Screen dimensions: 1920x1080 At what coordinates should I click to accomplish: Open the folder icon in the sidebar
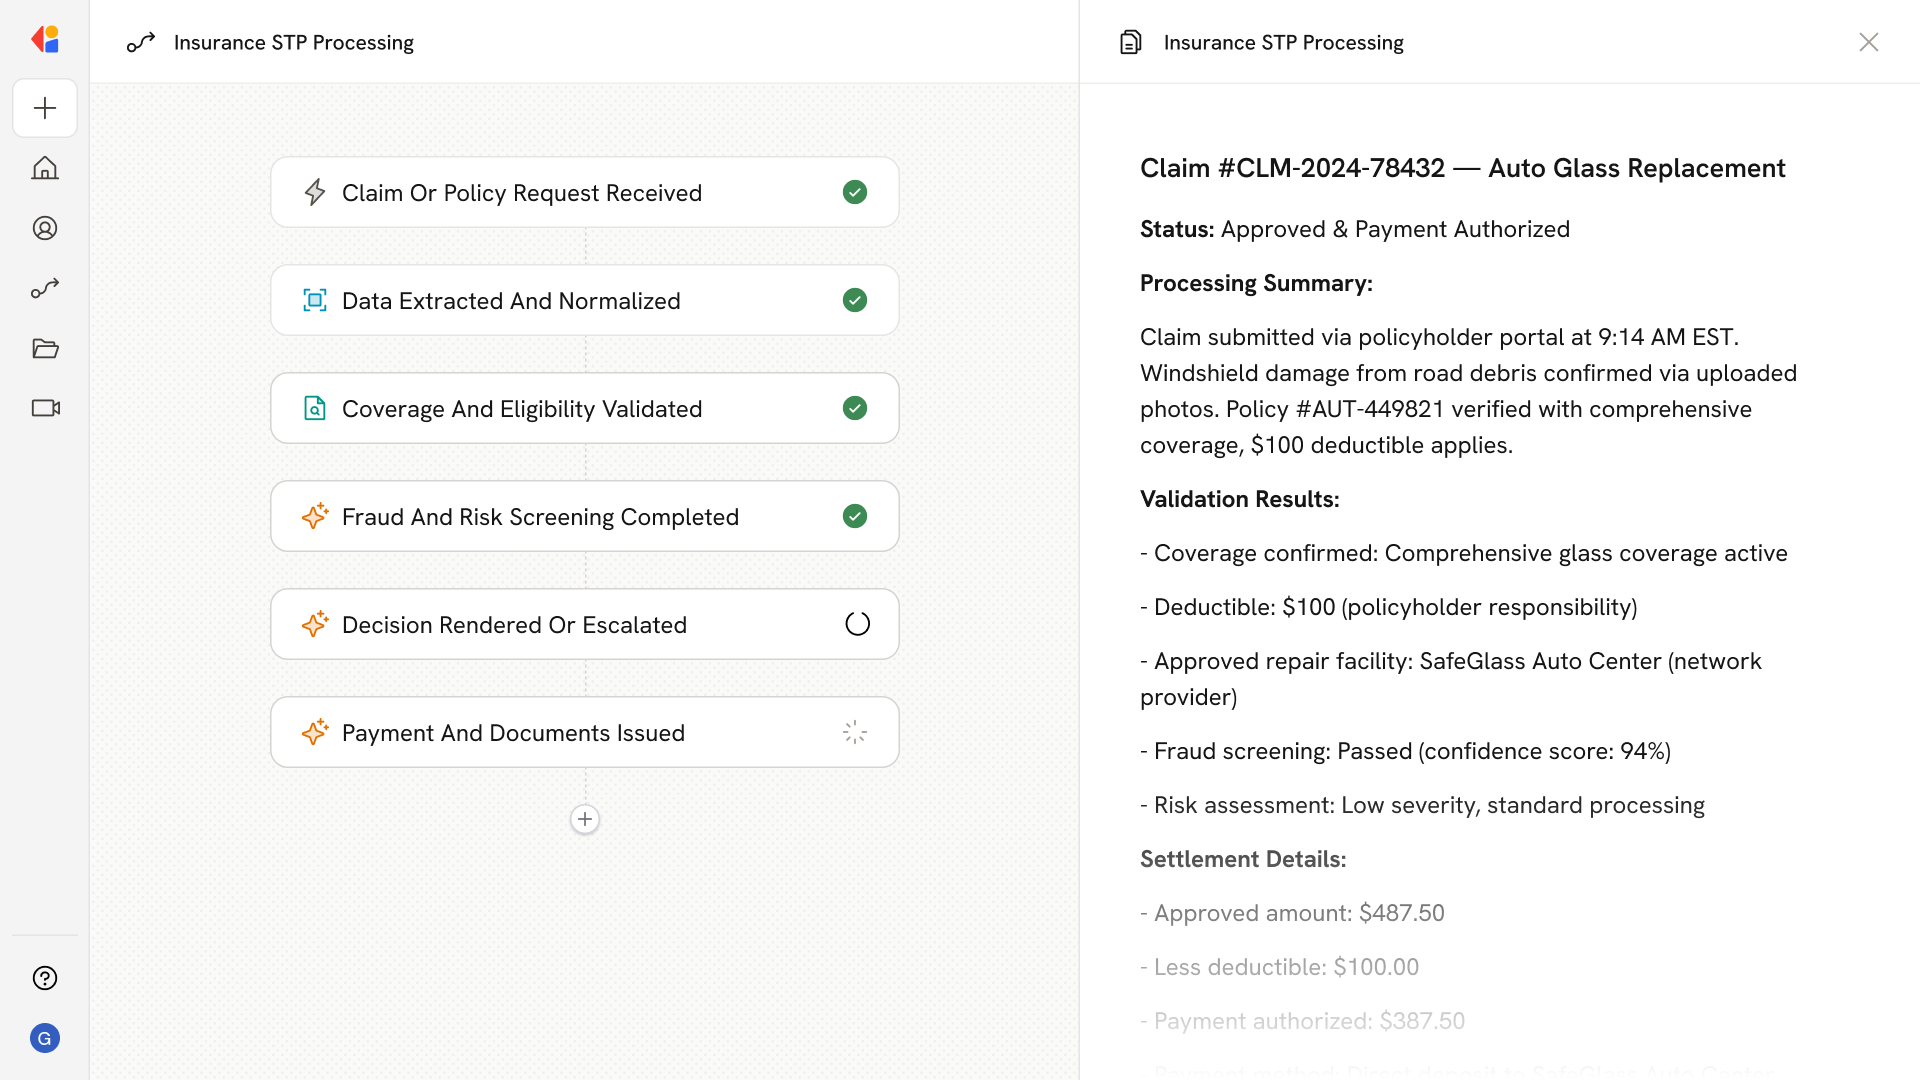[45, 348]
